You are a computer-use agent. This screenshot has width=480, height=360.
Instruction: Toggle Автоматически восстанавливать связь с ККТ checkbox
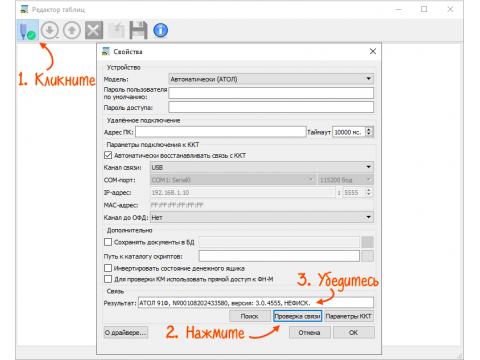pos(108,155)
